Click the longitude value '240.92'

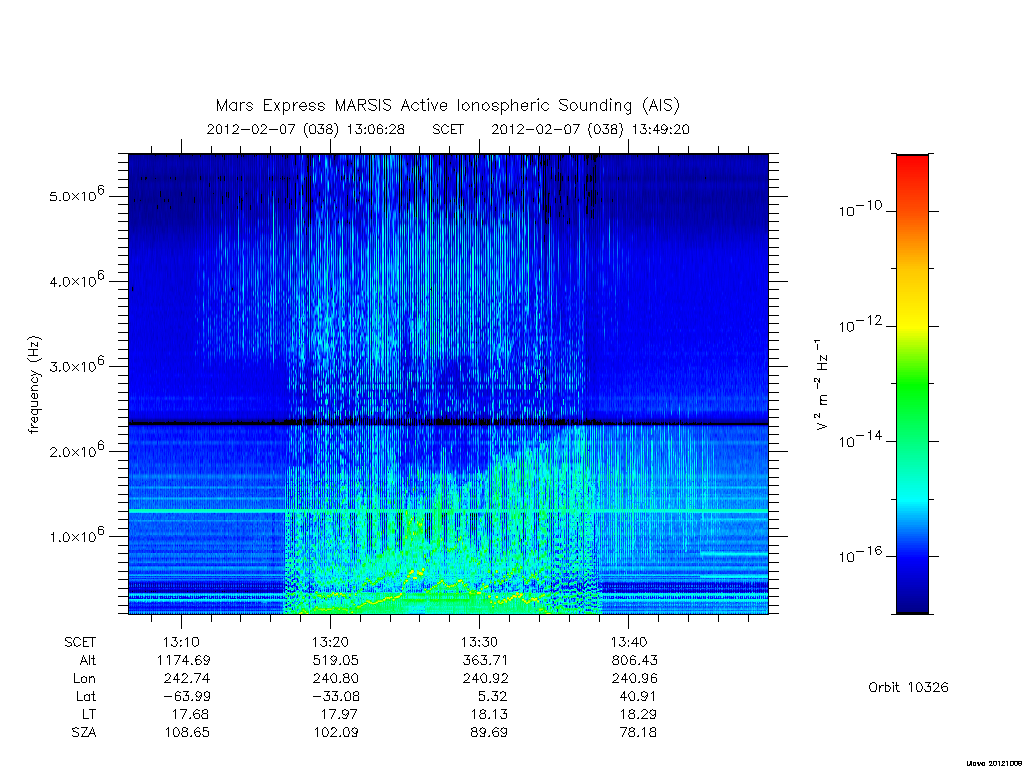pos(485,679)
